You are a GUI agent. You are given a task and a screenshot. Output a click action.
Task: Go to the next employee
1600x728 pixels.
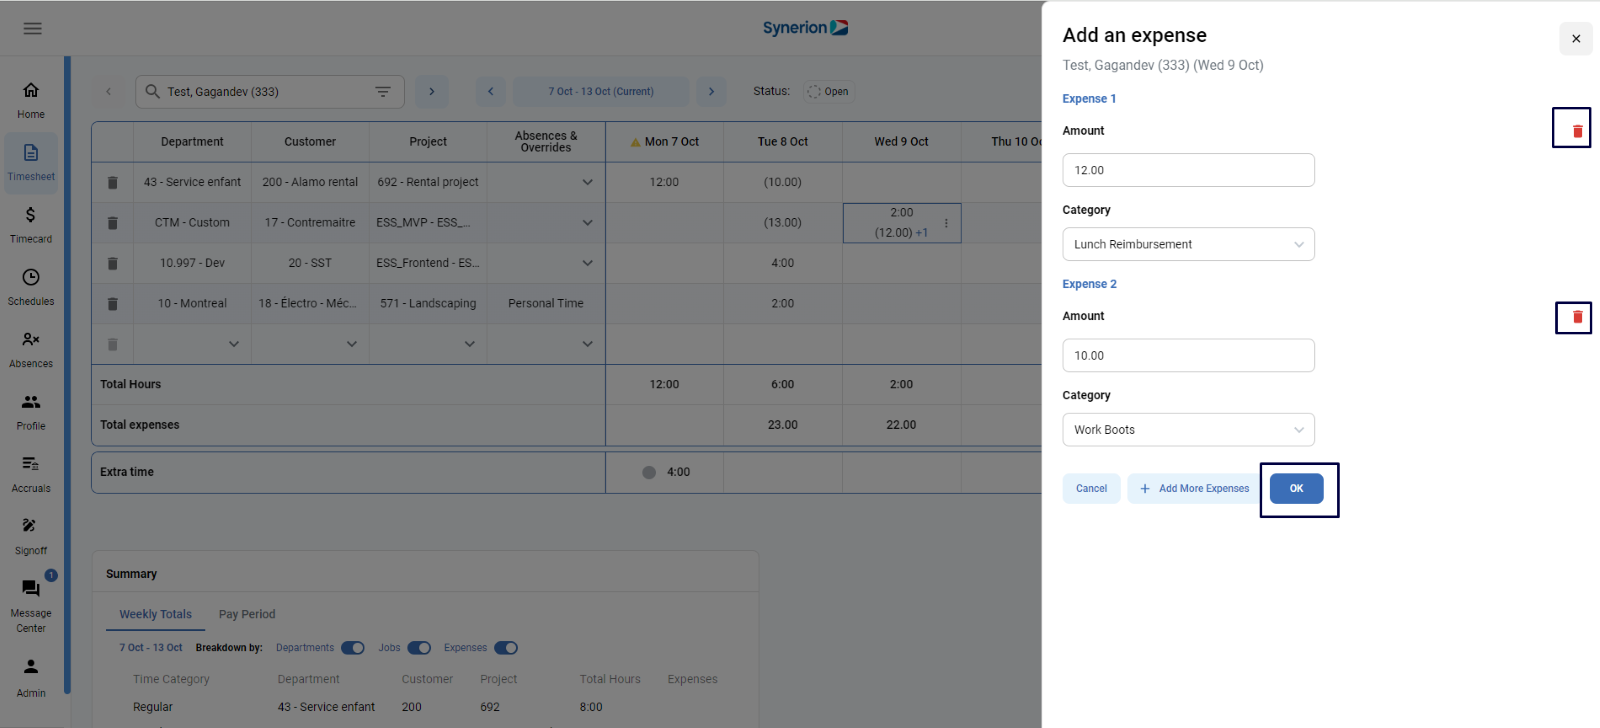tap(432, 92)
